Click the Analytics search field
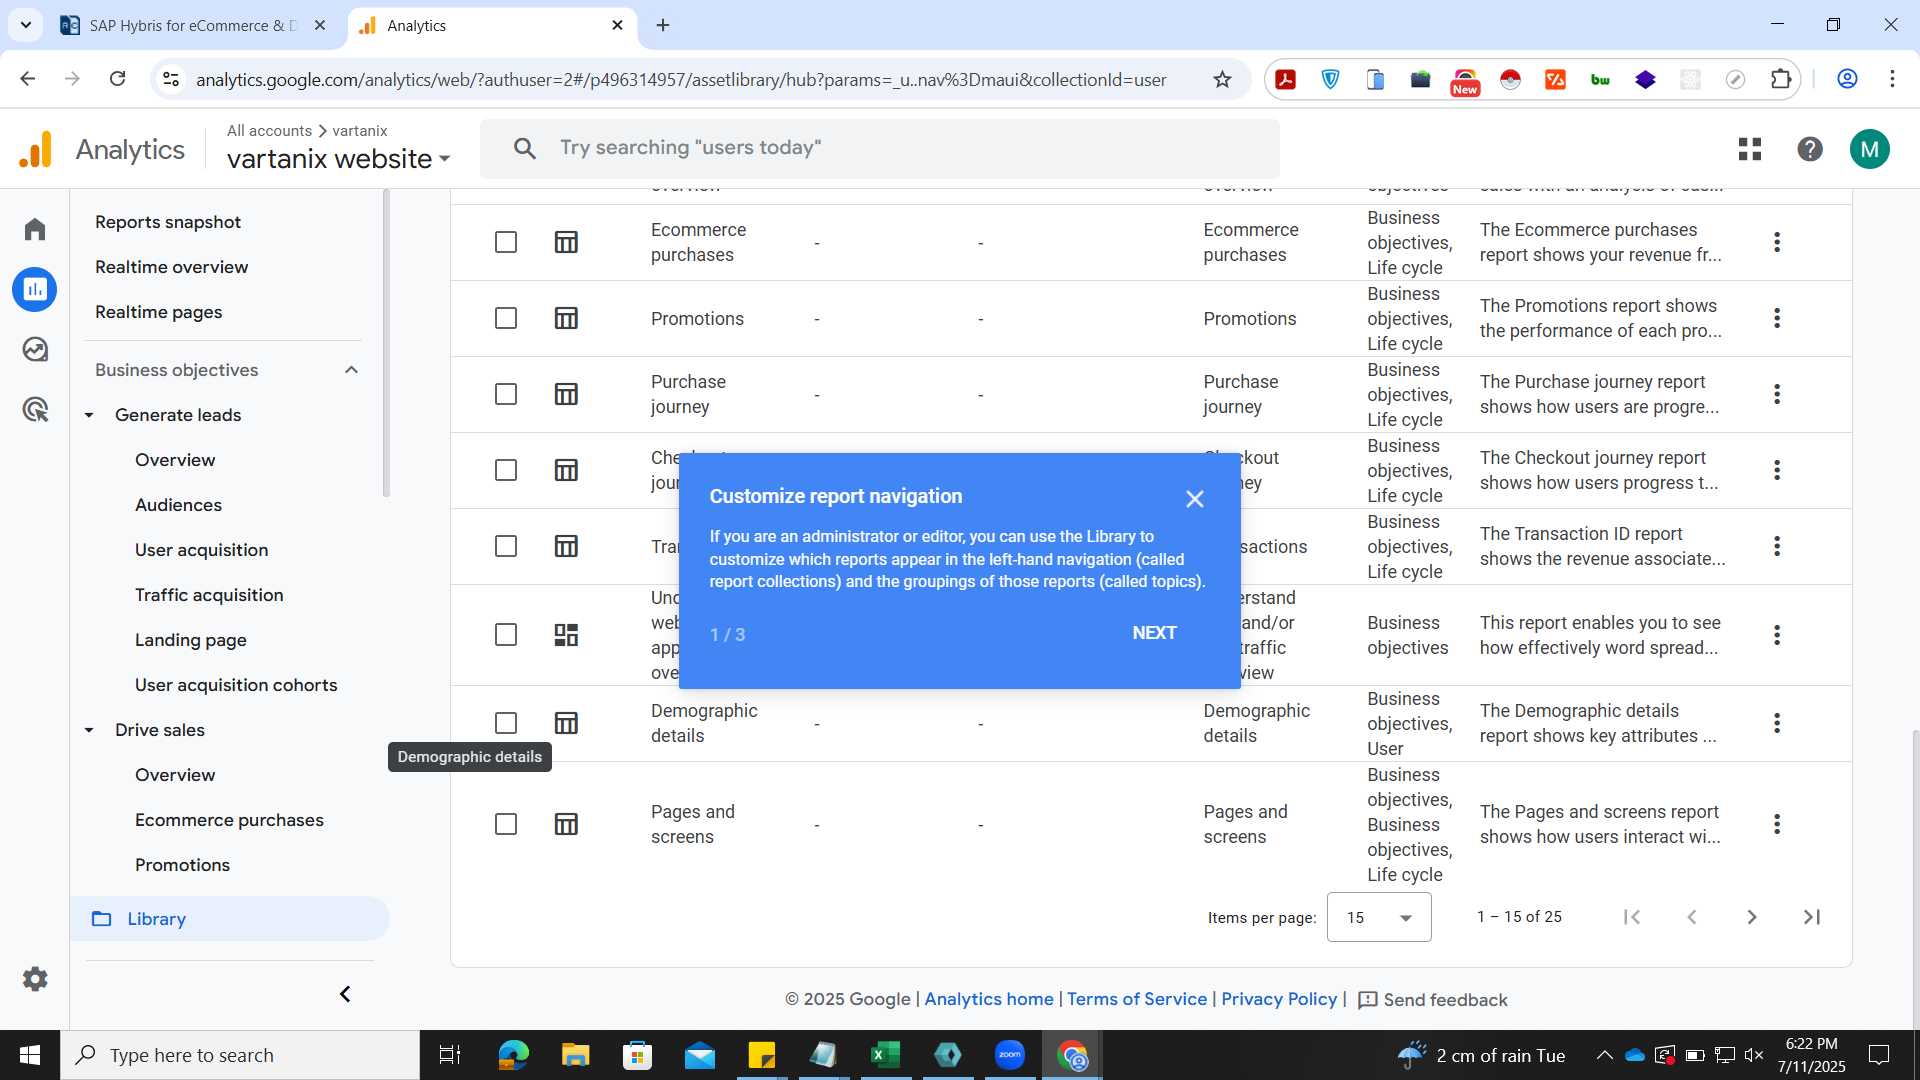 (880, 149)
